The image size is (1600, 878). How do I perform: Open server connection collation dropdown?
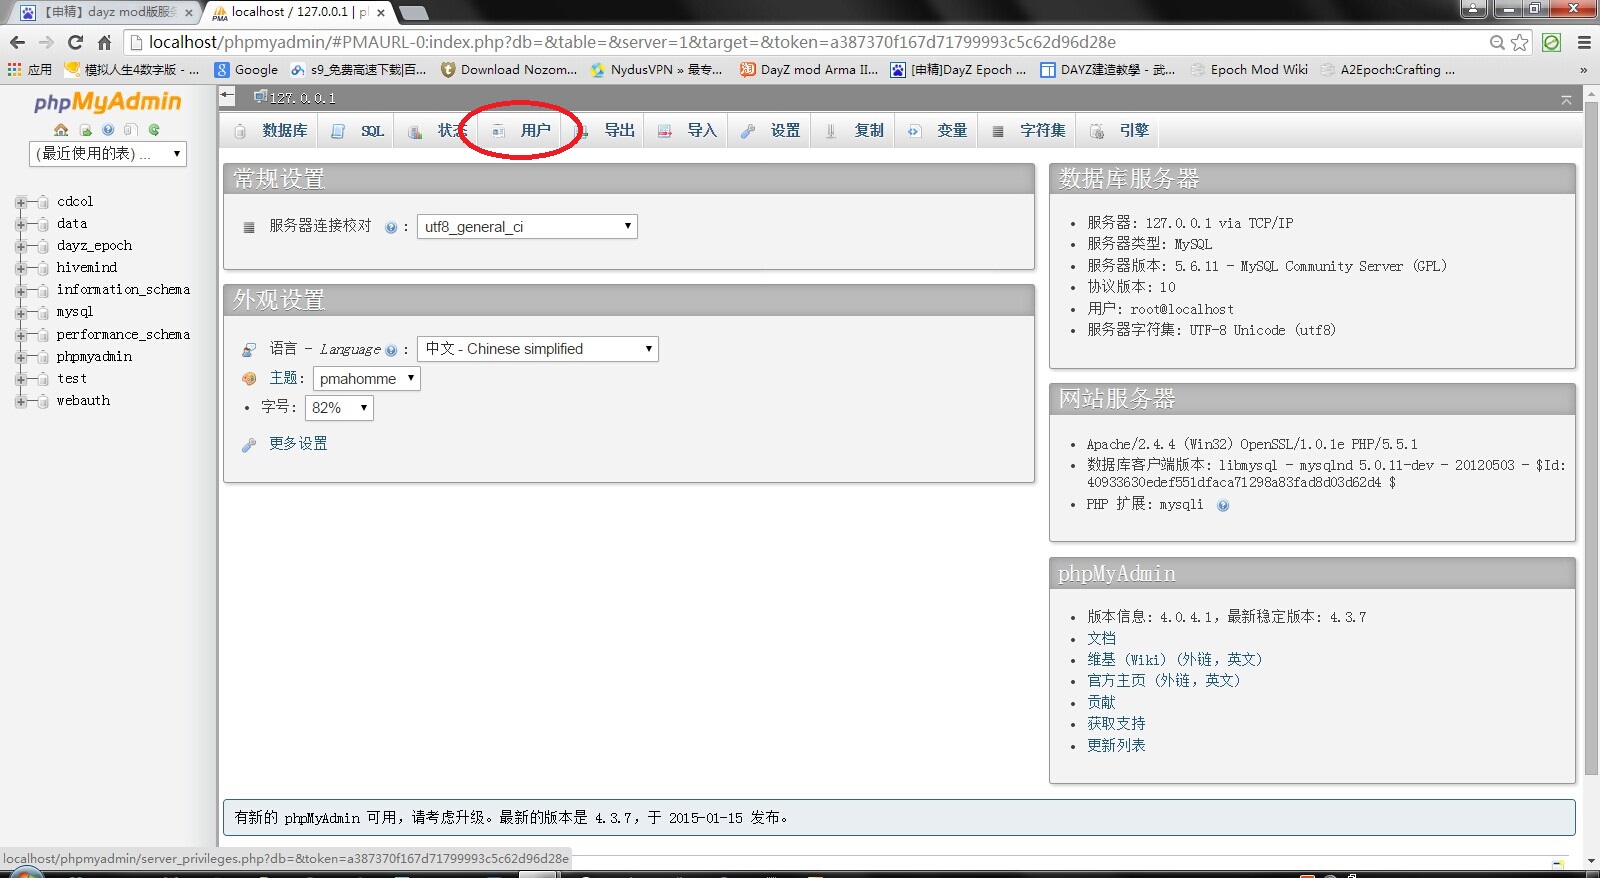pyautogui.click(x=527, y=227)
